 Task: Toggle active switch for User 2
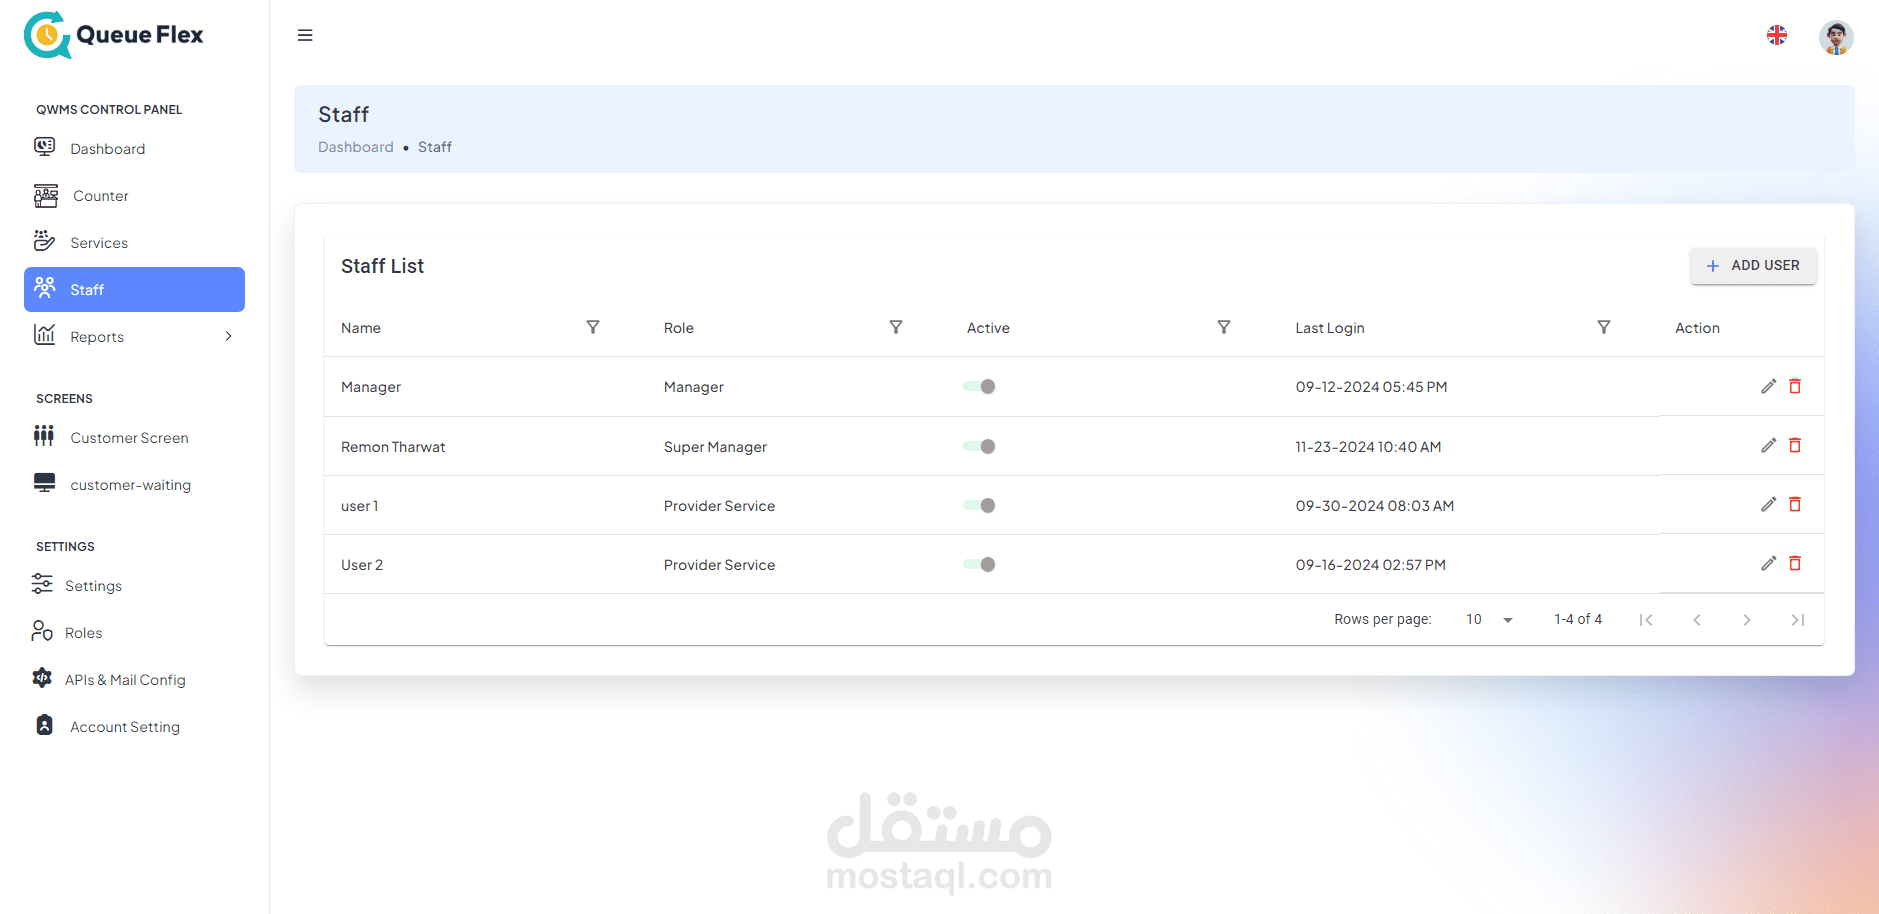(980, 565)
